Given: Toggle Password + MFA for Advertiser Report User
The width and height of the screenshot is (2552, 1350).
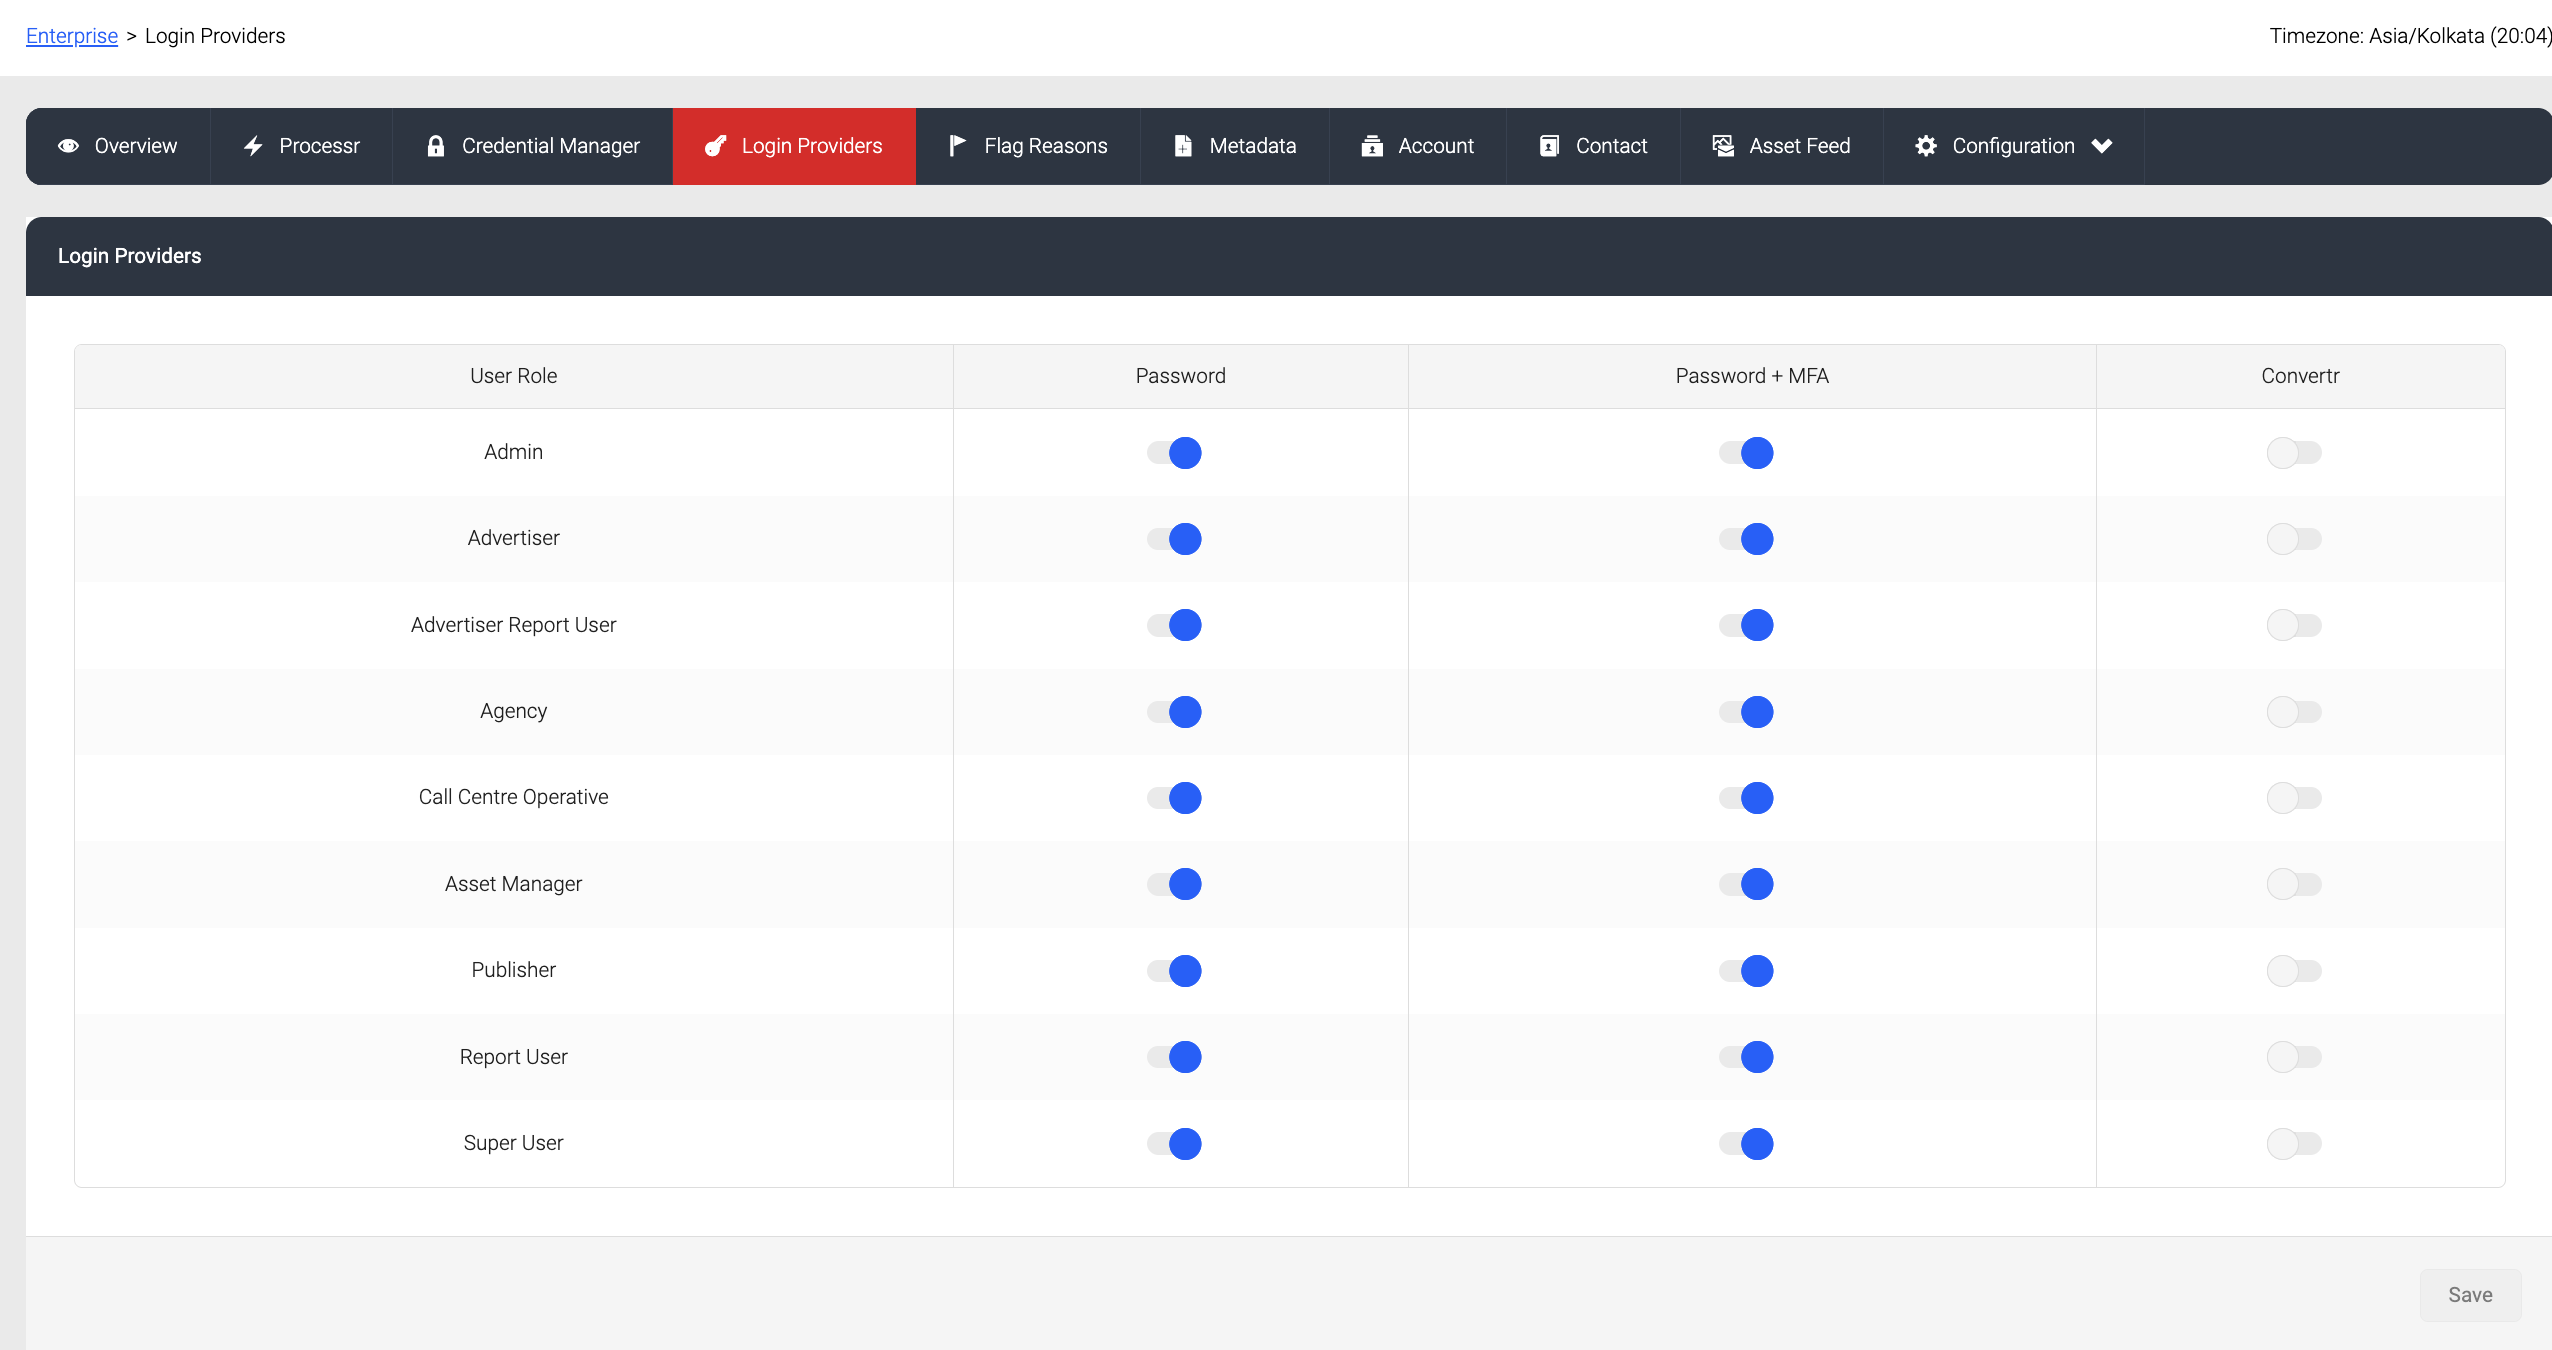Looking at the screenshot, I should click(x=1746, y=625).
